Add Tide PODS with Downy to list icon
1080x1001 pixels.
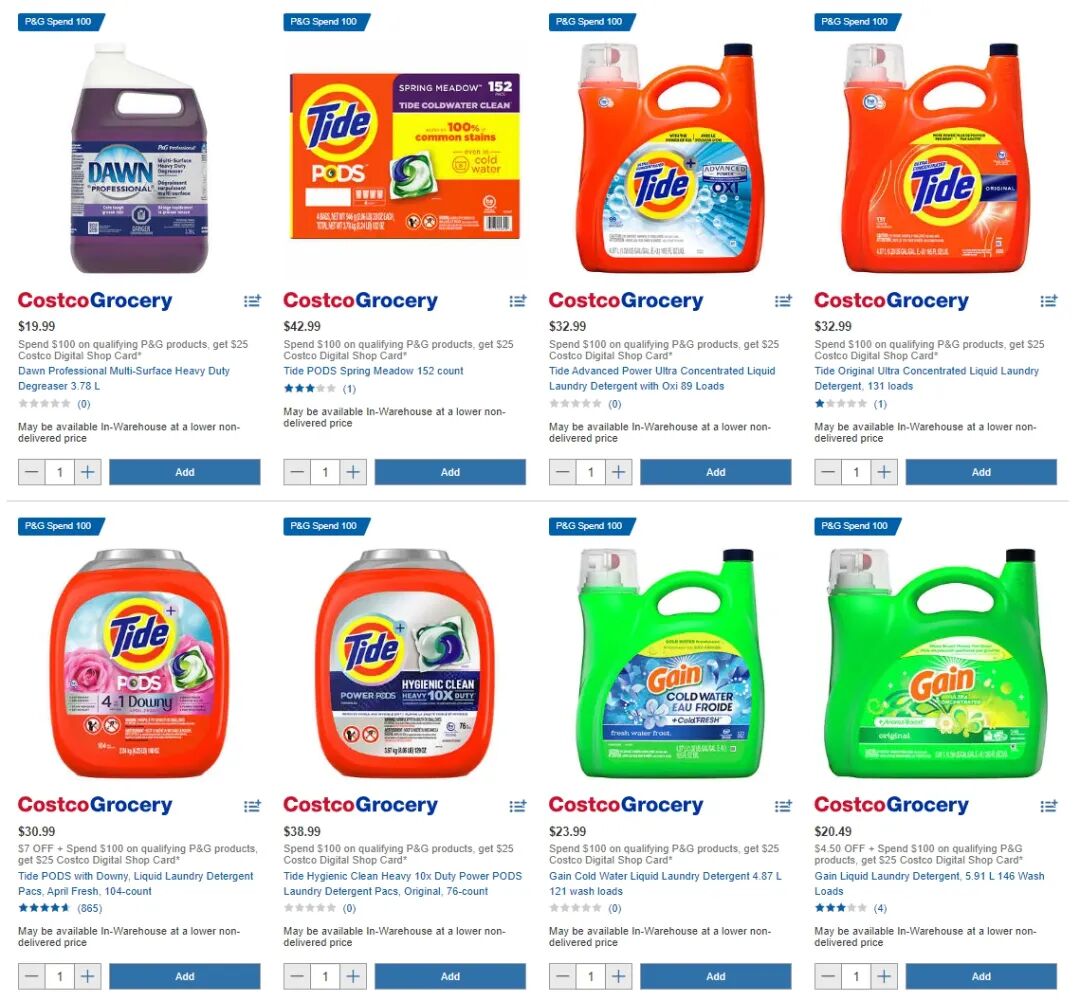click(x=253, y=805)
